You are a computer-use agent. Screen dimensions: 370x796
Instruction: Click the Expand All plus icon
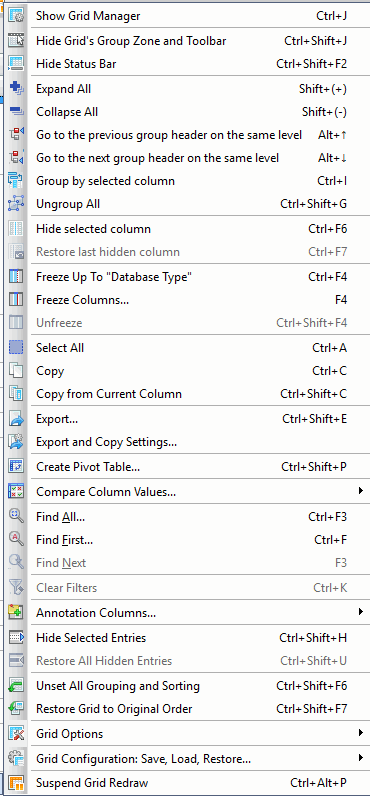tap(16, 89)
